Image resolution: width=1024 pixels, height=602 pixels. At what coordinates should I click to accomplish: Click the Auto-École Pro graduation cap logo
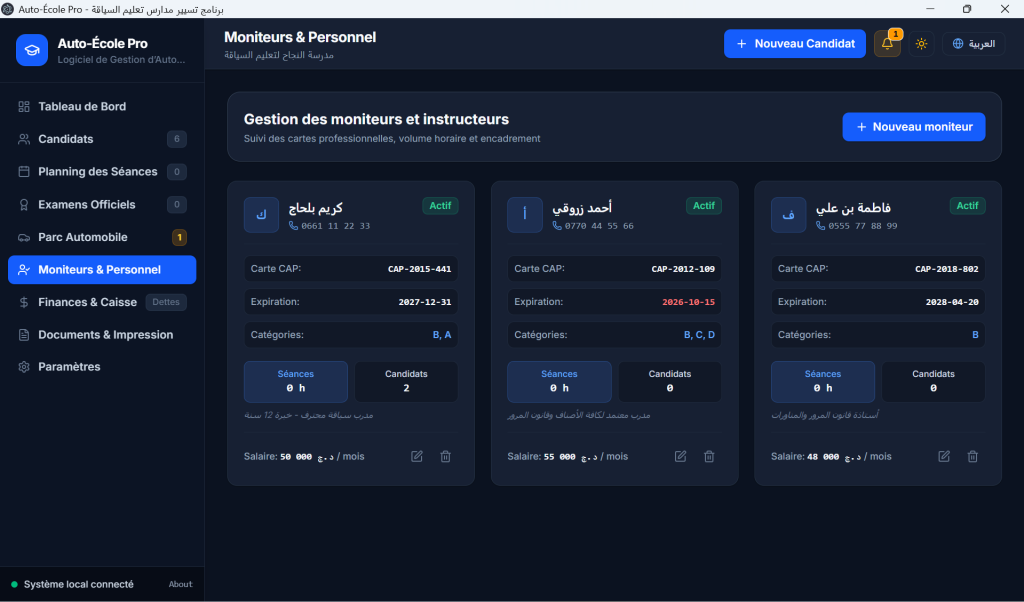[x=32, y=50]
